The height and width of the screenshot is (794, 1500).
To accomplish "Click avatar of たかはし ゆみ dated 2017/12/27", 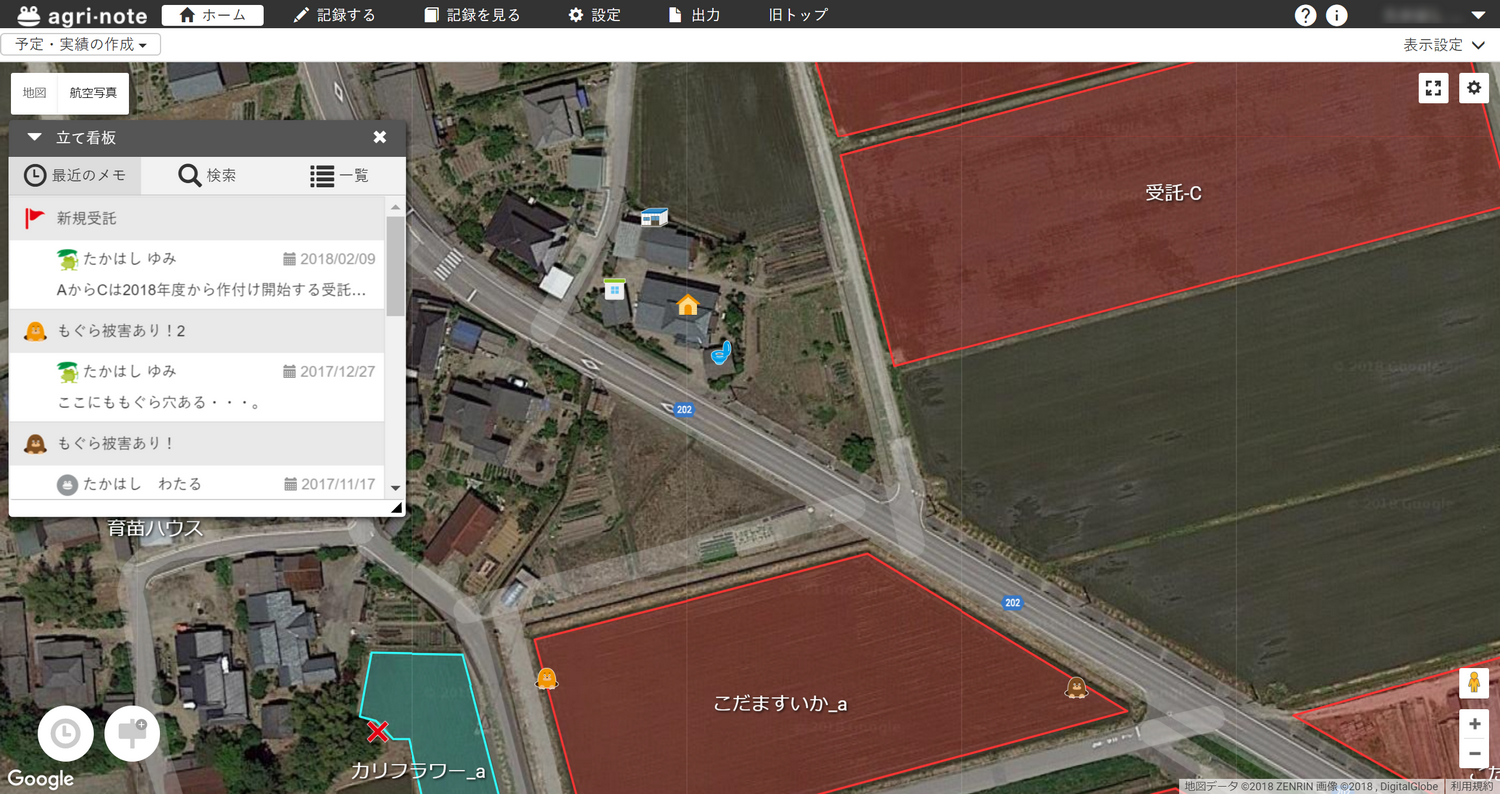I will (68, 372).
